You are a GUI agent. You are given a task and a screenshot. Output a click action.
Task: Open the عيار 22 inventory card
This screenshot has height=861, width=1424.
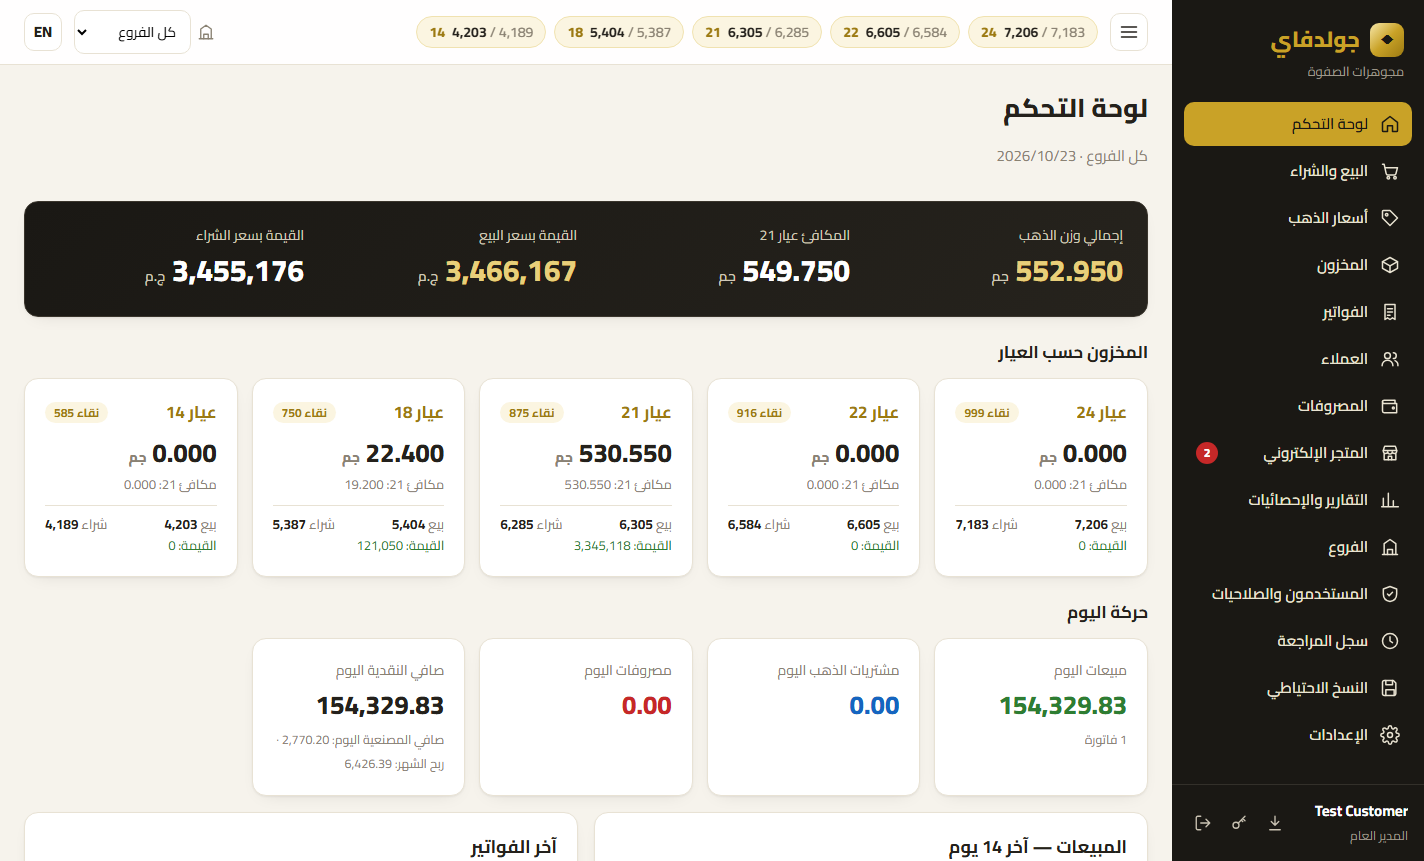[x=813, y=477]
